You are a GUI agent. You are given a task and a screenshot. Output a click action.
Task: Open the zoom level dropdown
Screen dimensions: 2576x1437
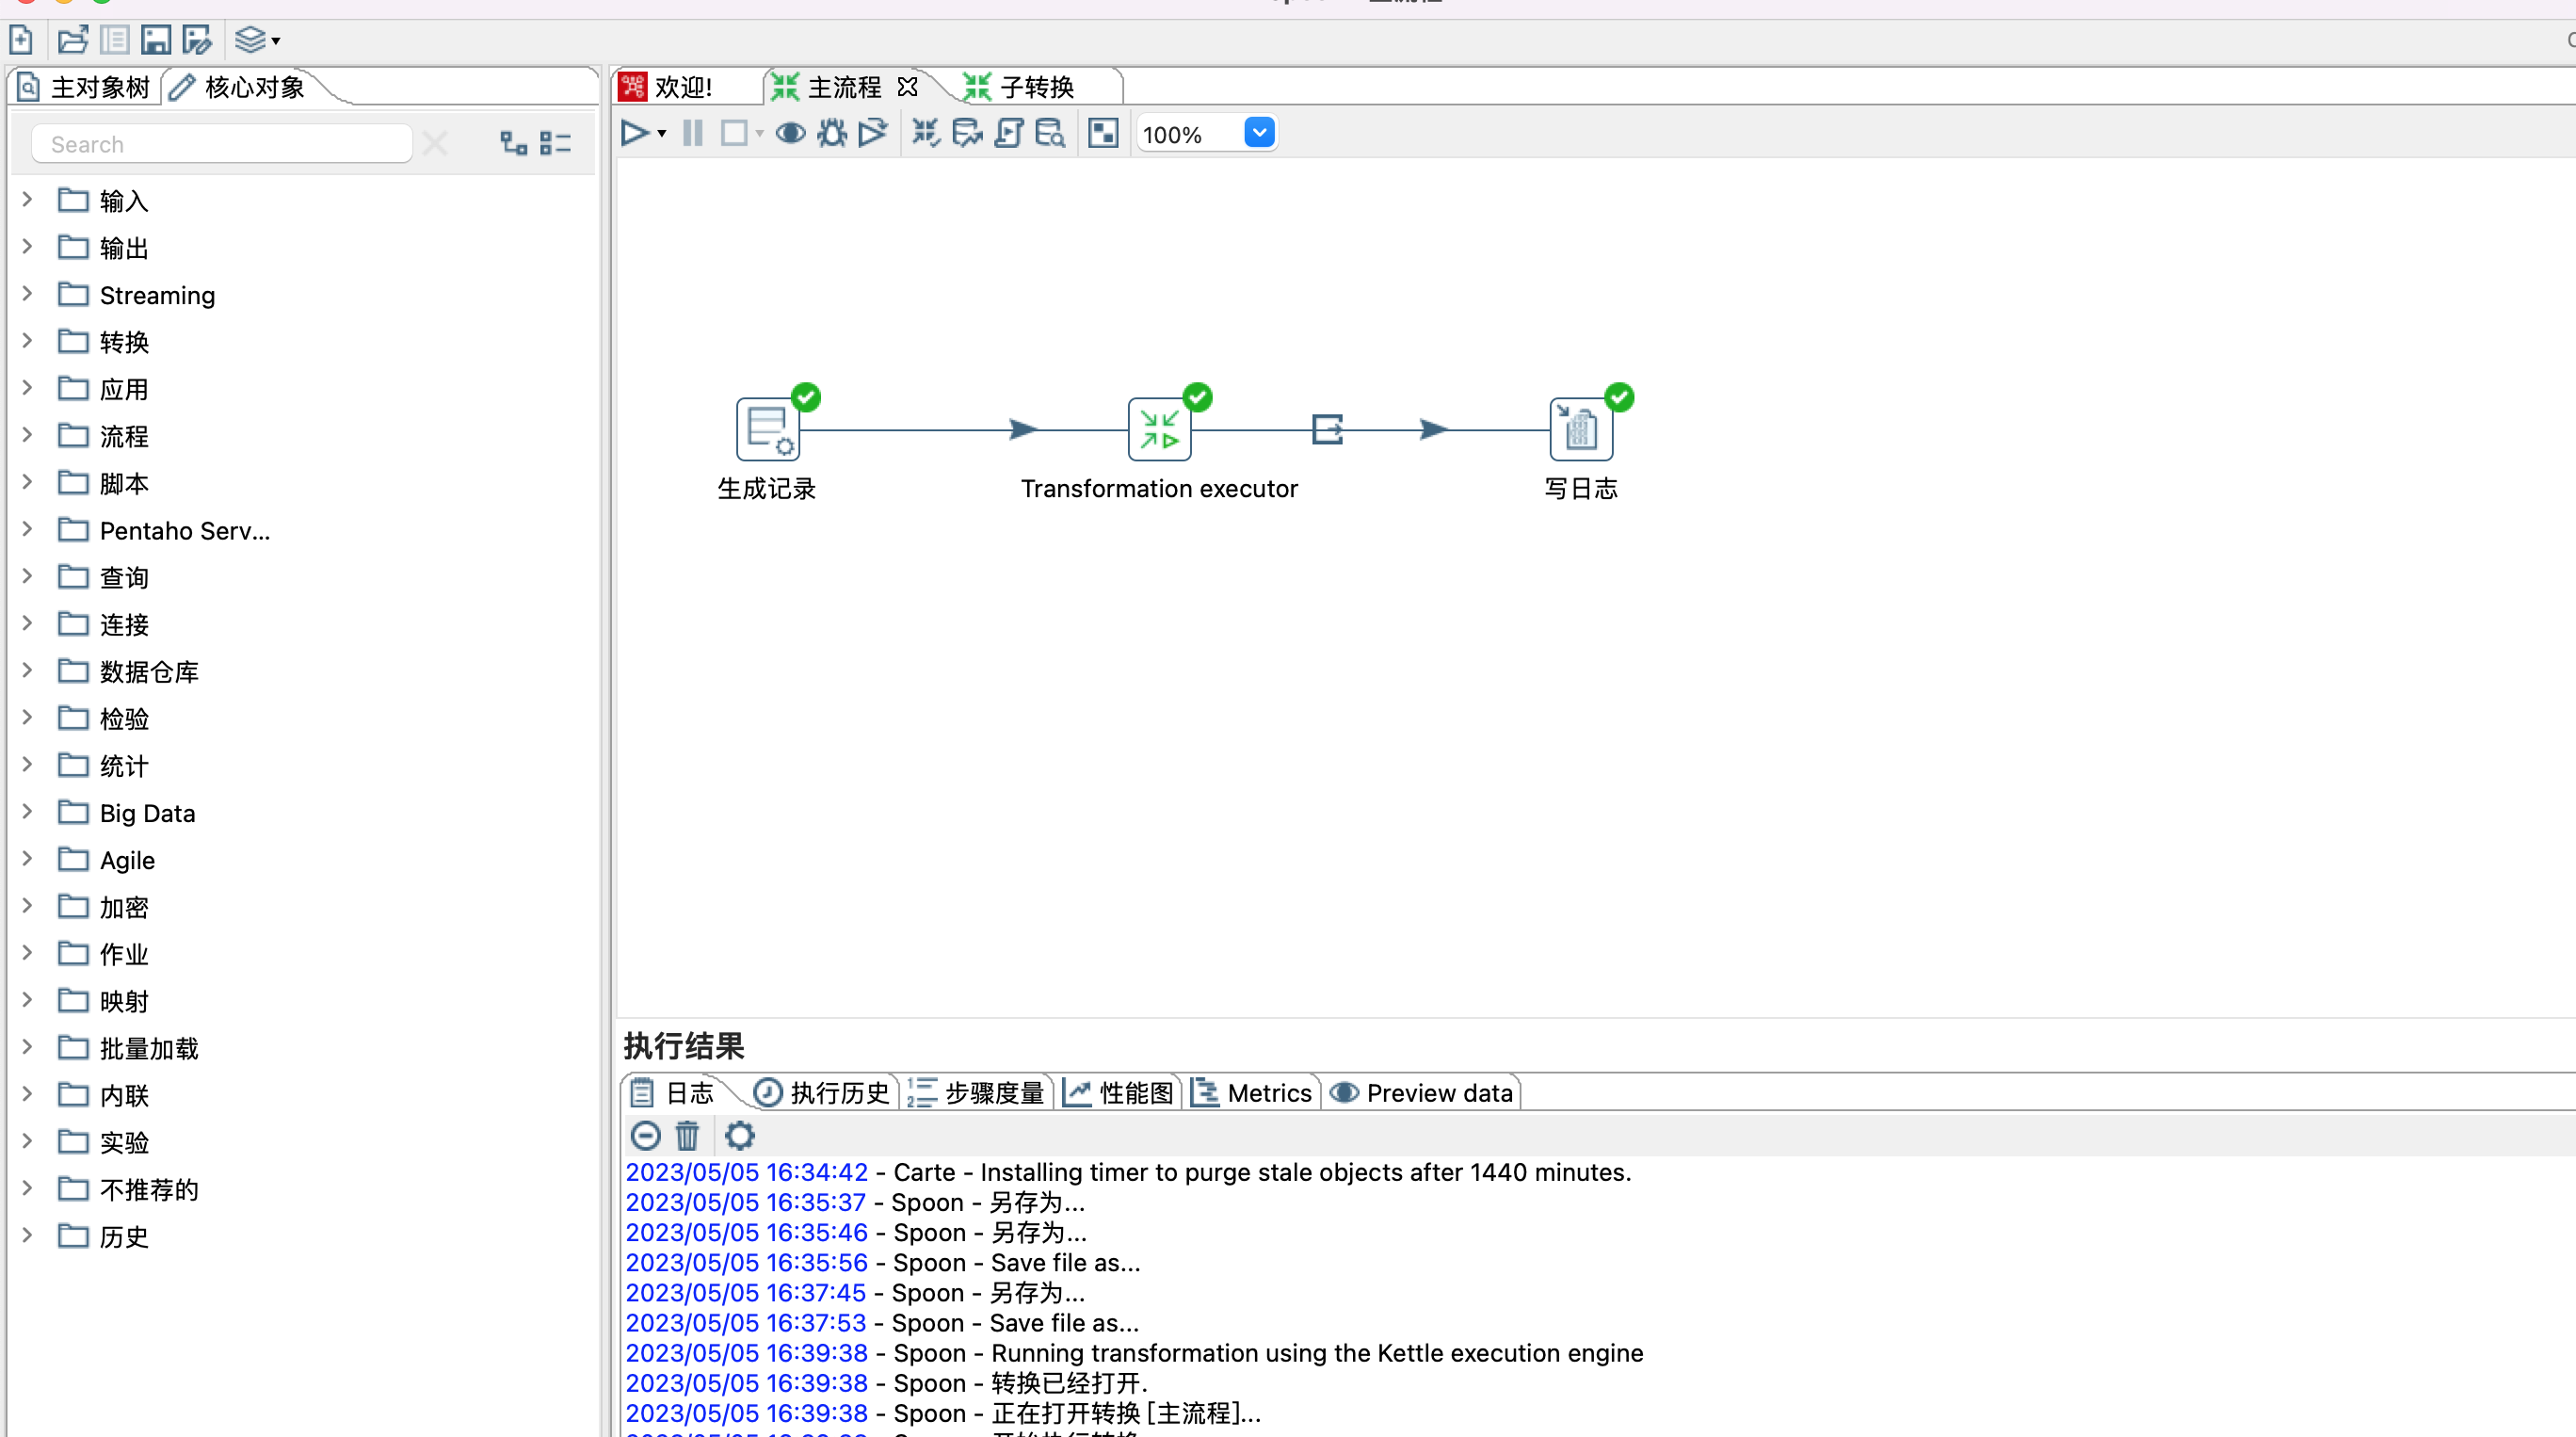(x=1258, y=132)
